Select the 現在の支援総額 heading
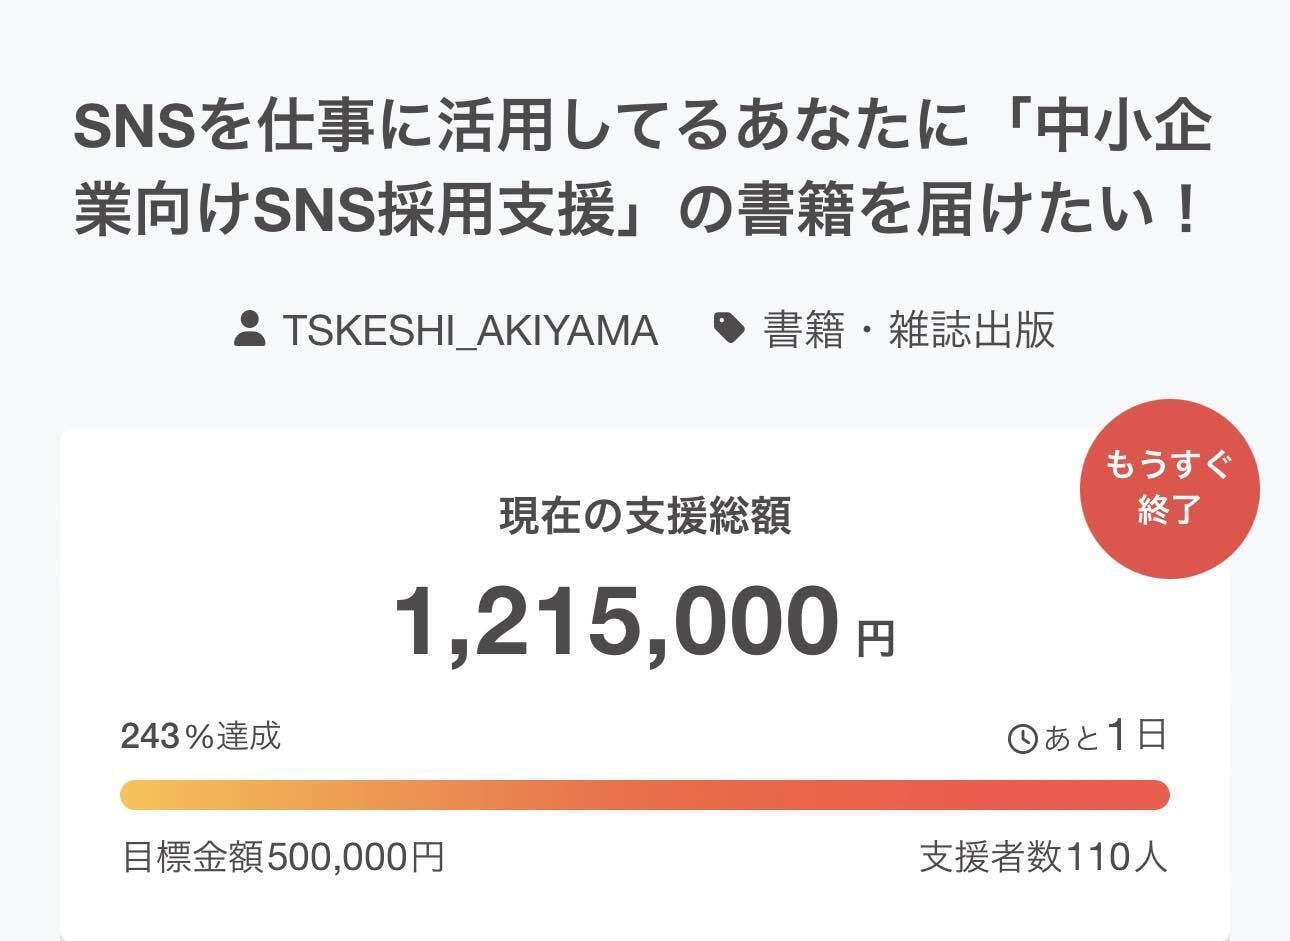The height and width of the screenshot is (941, 1290). (645, 516)
